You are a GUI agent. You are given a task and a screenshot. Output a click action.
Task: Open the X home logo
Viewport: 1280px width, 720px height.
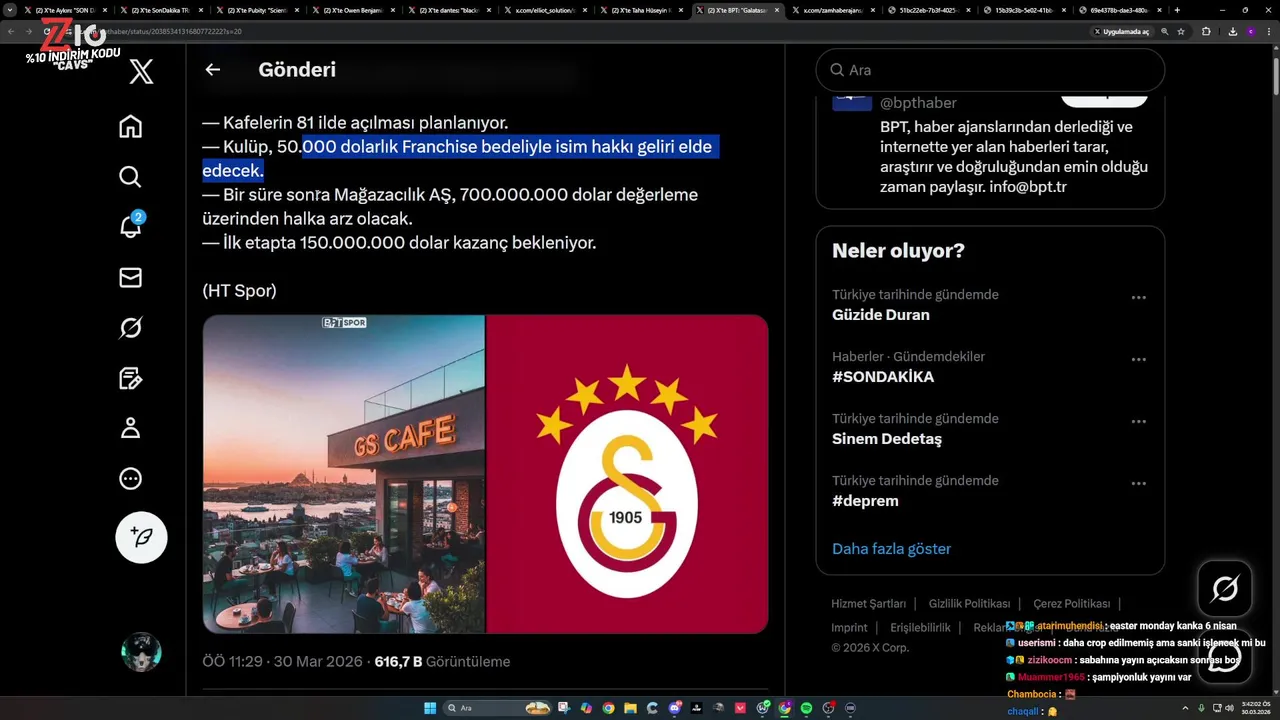(x=142, y=71)
